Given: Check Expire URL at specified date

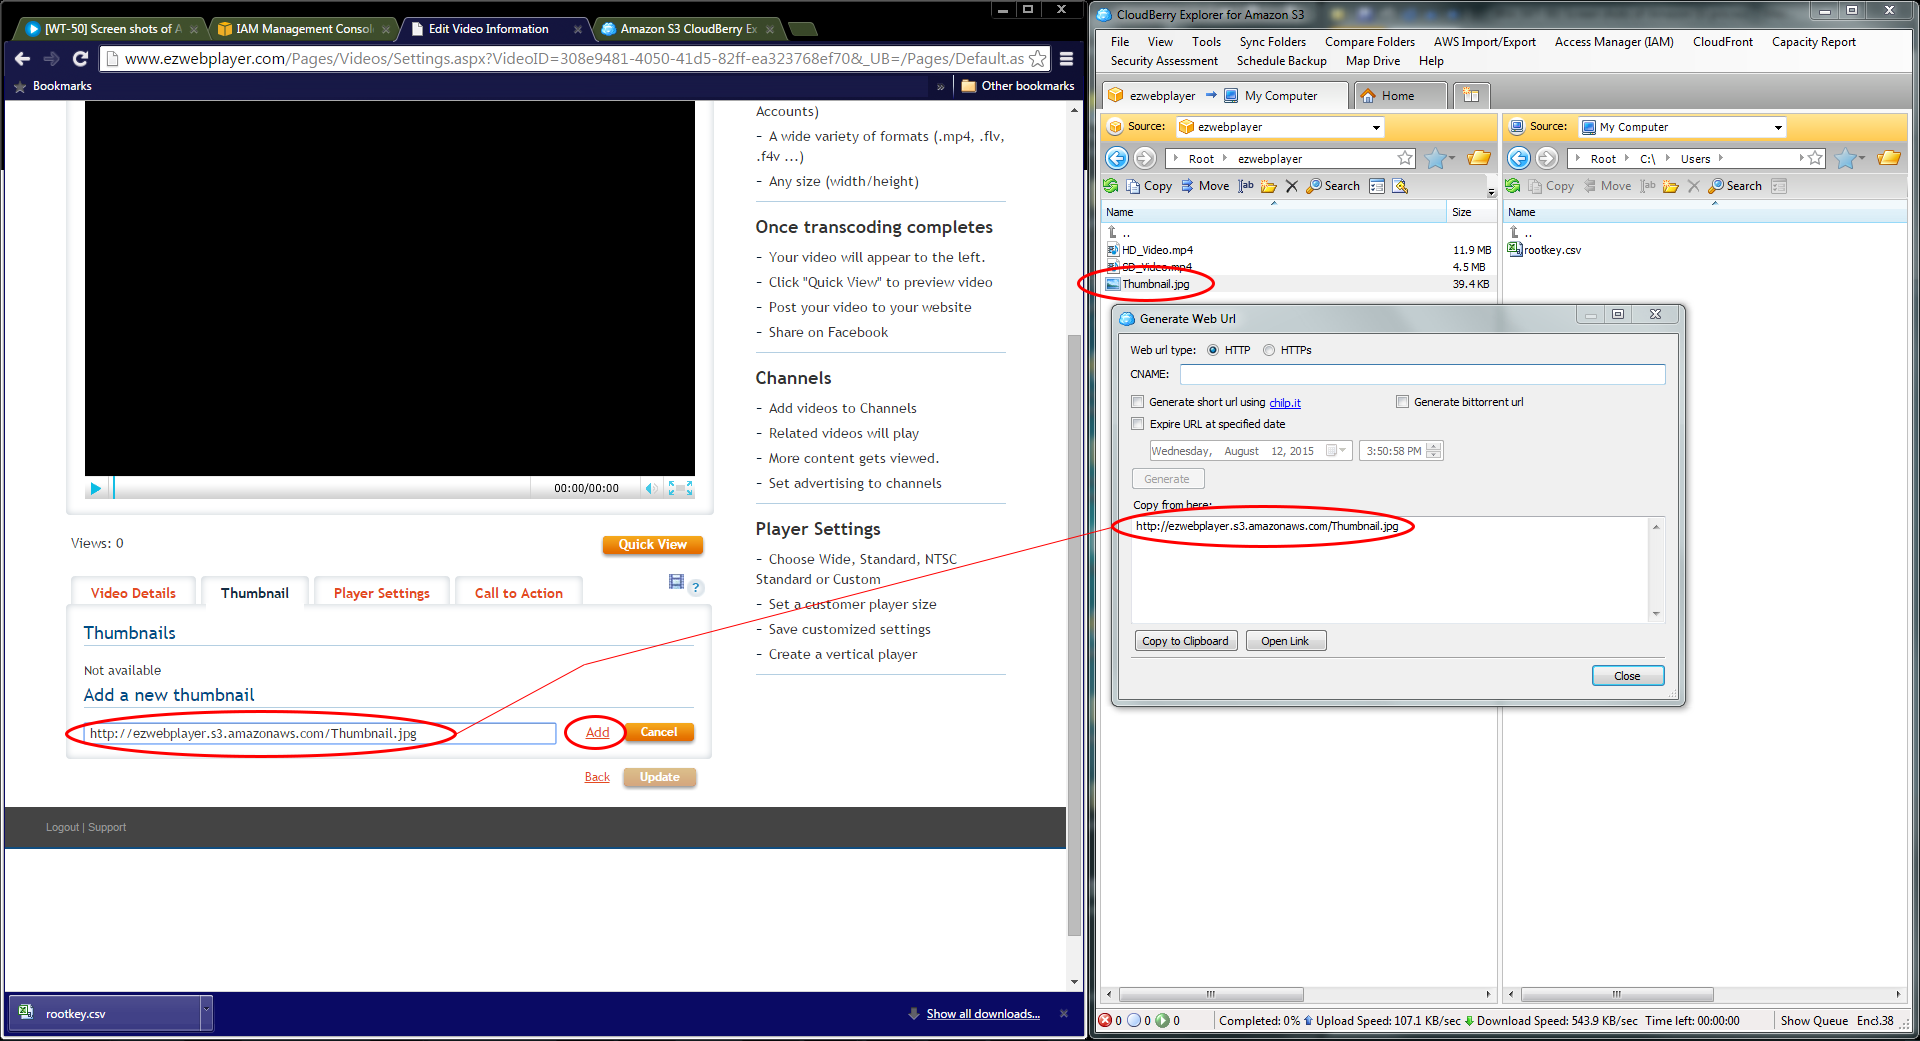Looking at the screenshot, I should (1137, 424).
